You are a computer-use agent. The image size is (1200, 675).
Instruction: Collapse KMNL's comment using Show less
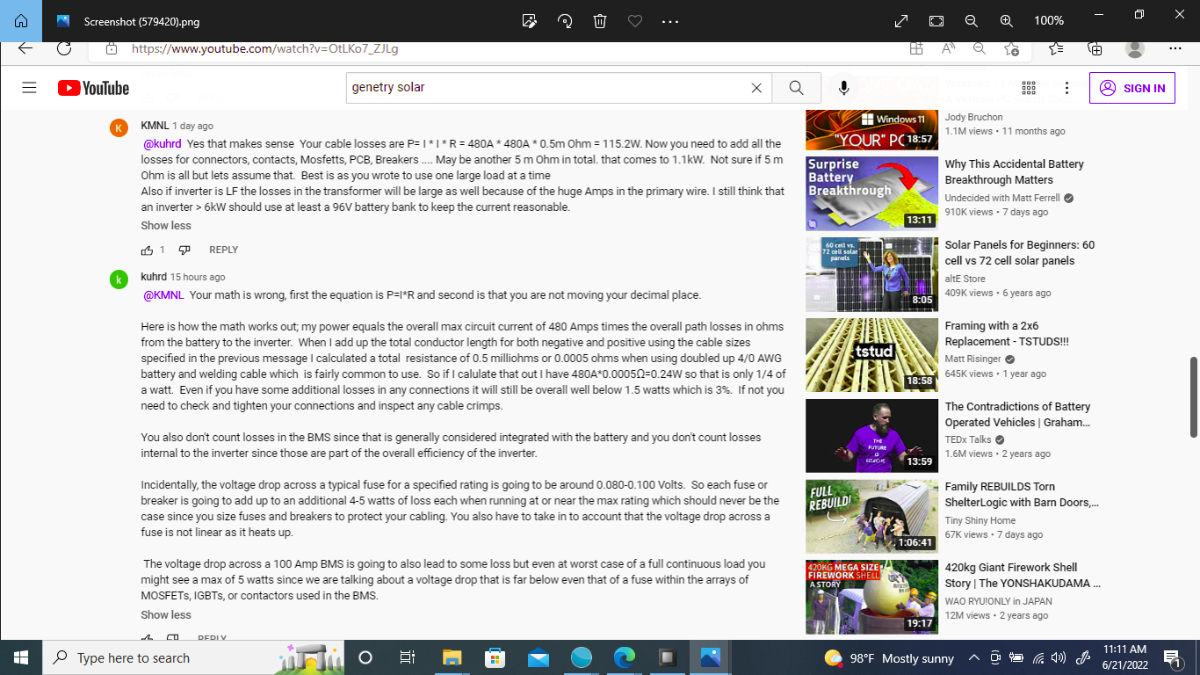click(166, 226)
